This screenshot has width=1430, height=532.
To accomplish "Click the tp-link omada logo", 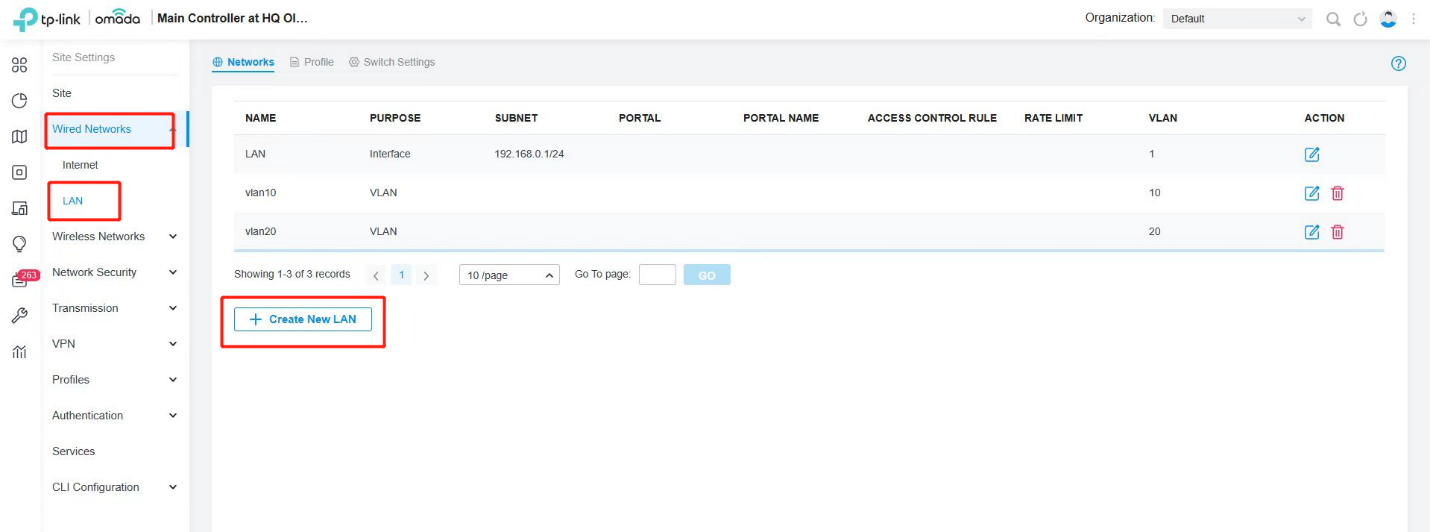I will (76, 19).
